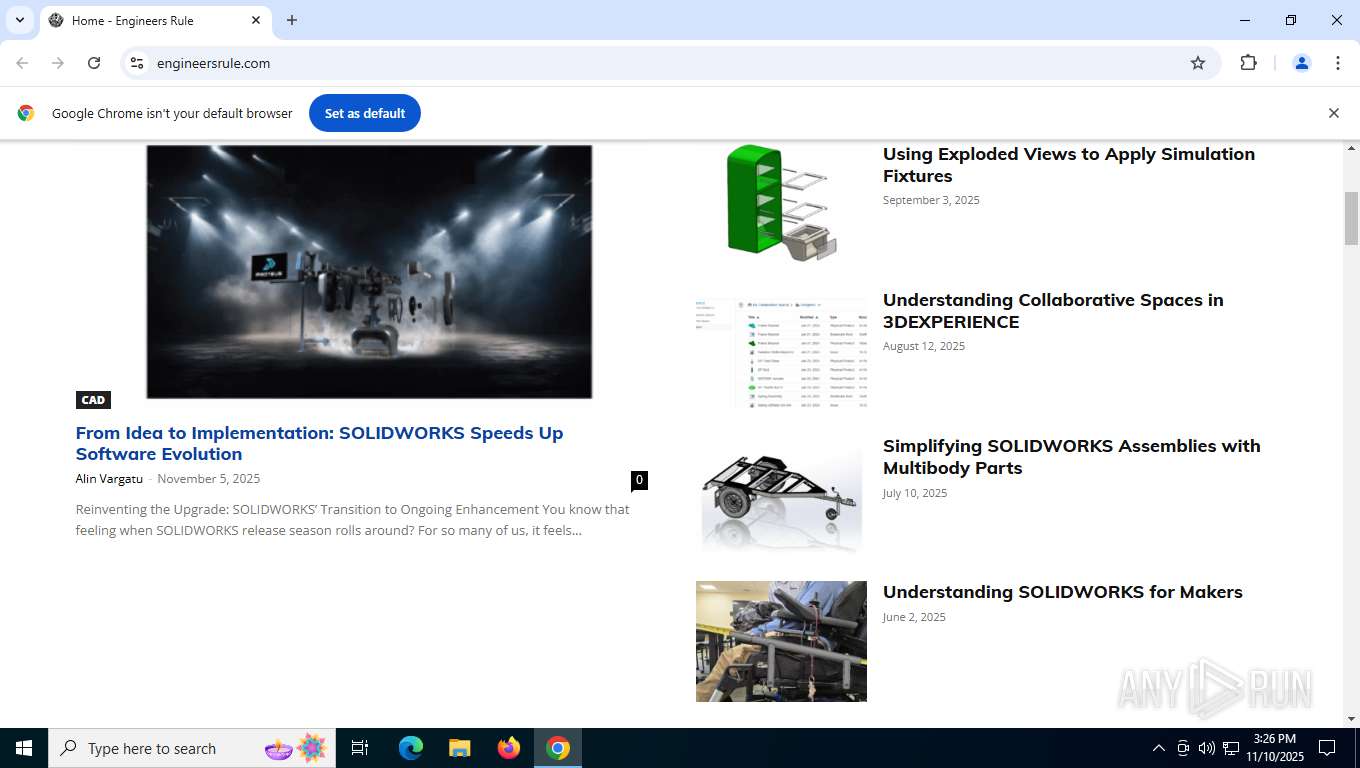Open the Chrome profile avatar
Screen dimensions: 1360x768
(x=1302, y=63)
